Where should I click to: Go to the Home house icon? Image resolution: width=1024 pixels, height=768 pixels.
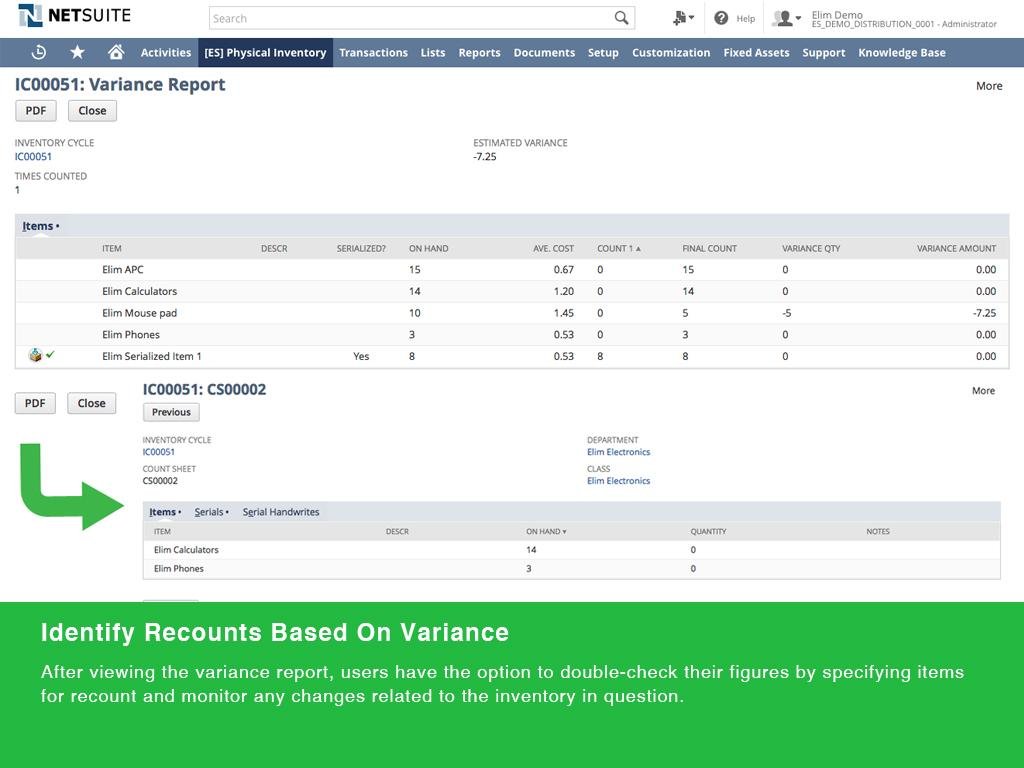coord(116,52)
